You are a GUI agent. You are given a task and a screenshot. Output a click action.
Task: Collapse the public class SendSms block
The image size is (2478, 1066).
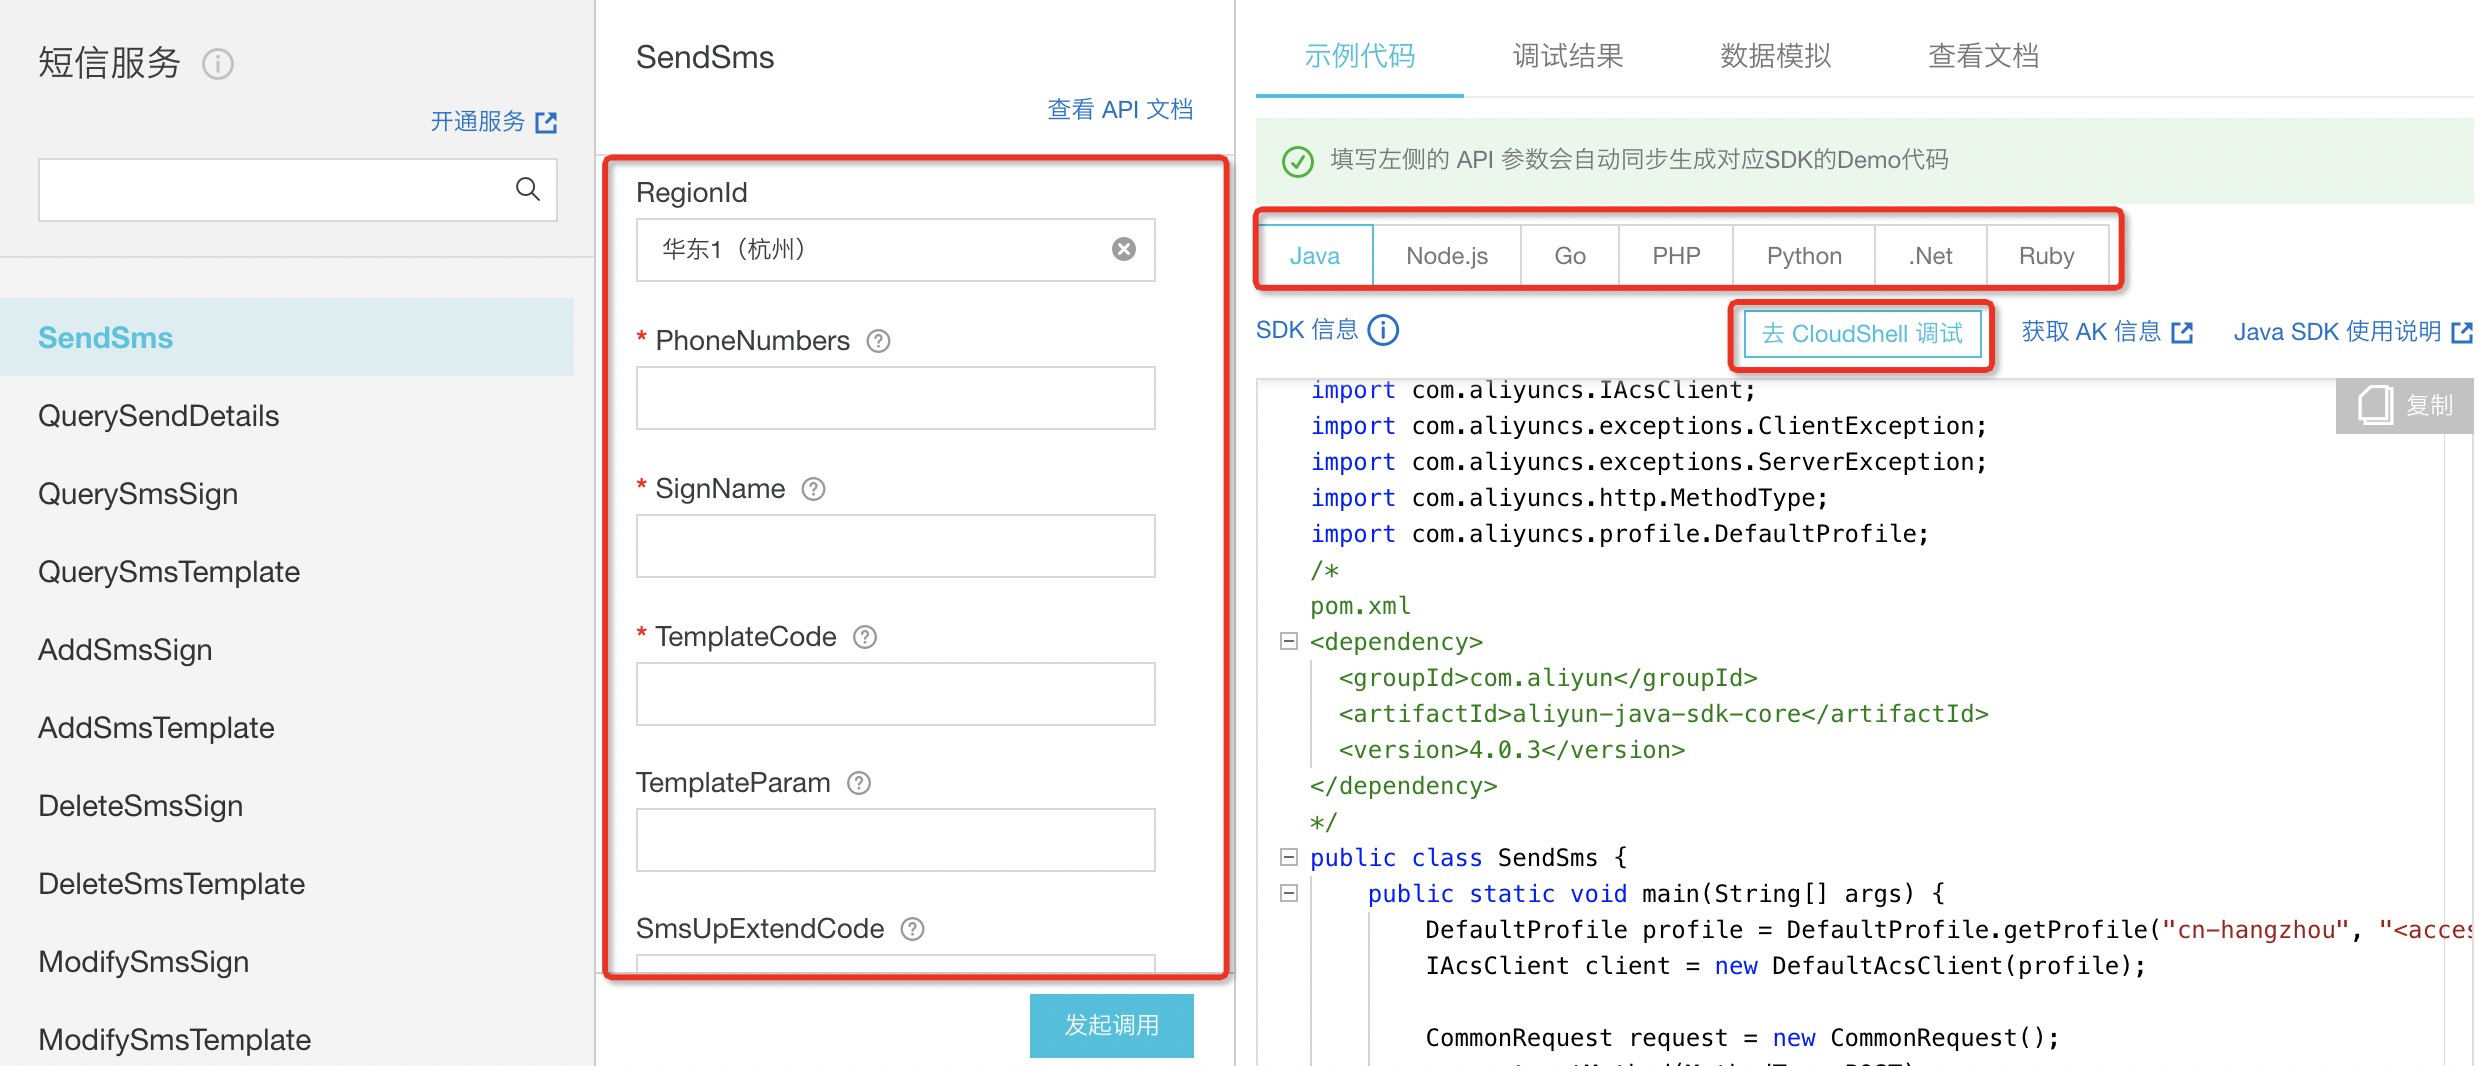[x=1289, y=857]
